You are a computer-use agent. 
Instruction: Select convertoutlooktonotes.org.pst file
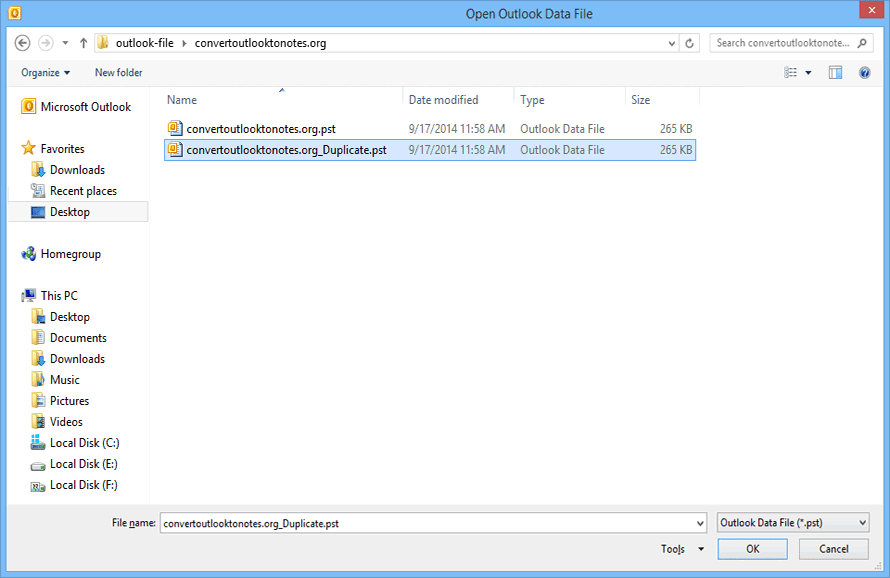430,129
